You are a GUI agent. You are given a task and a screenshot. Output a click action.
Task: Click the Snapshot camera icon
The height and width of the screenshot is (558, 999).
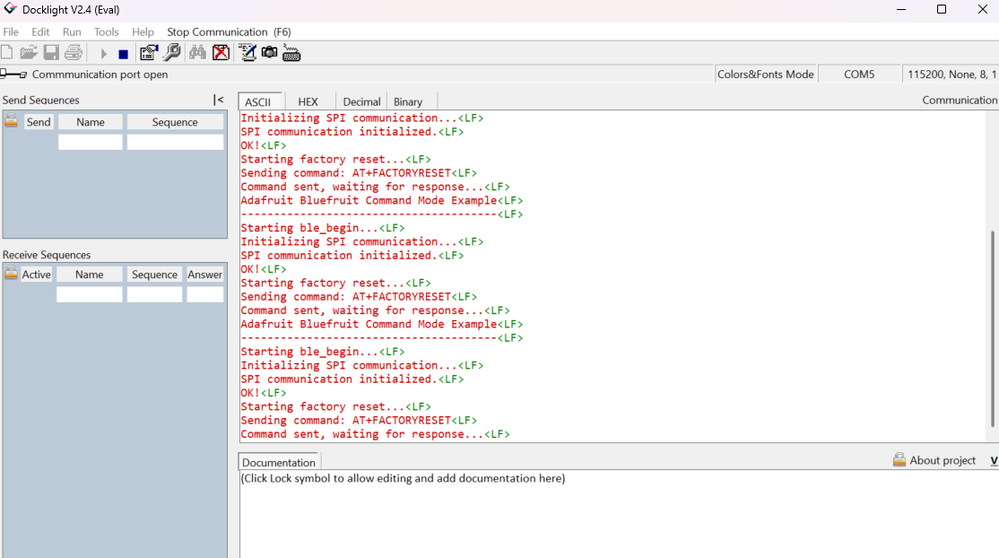coord(270,52)
